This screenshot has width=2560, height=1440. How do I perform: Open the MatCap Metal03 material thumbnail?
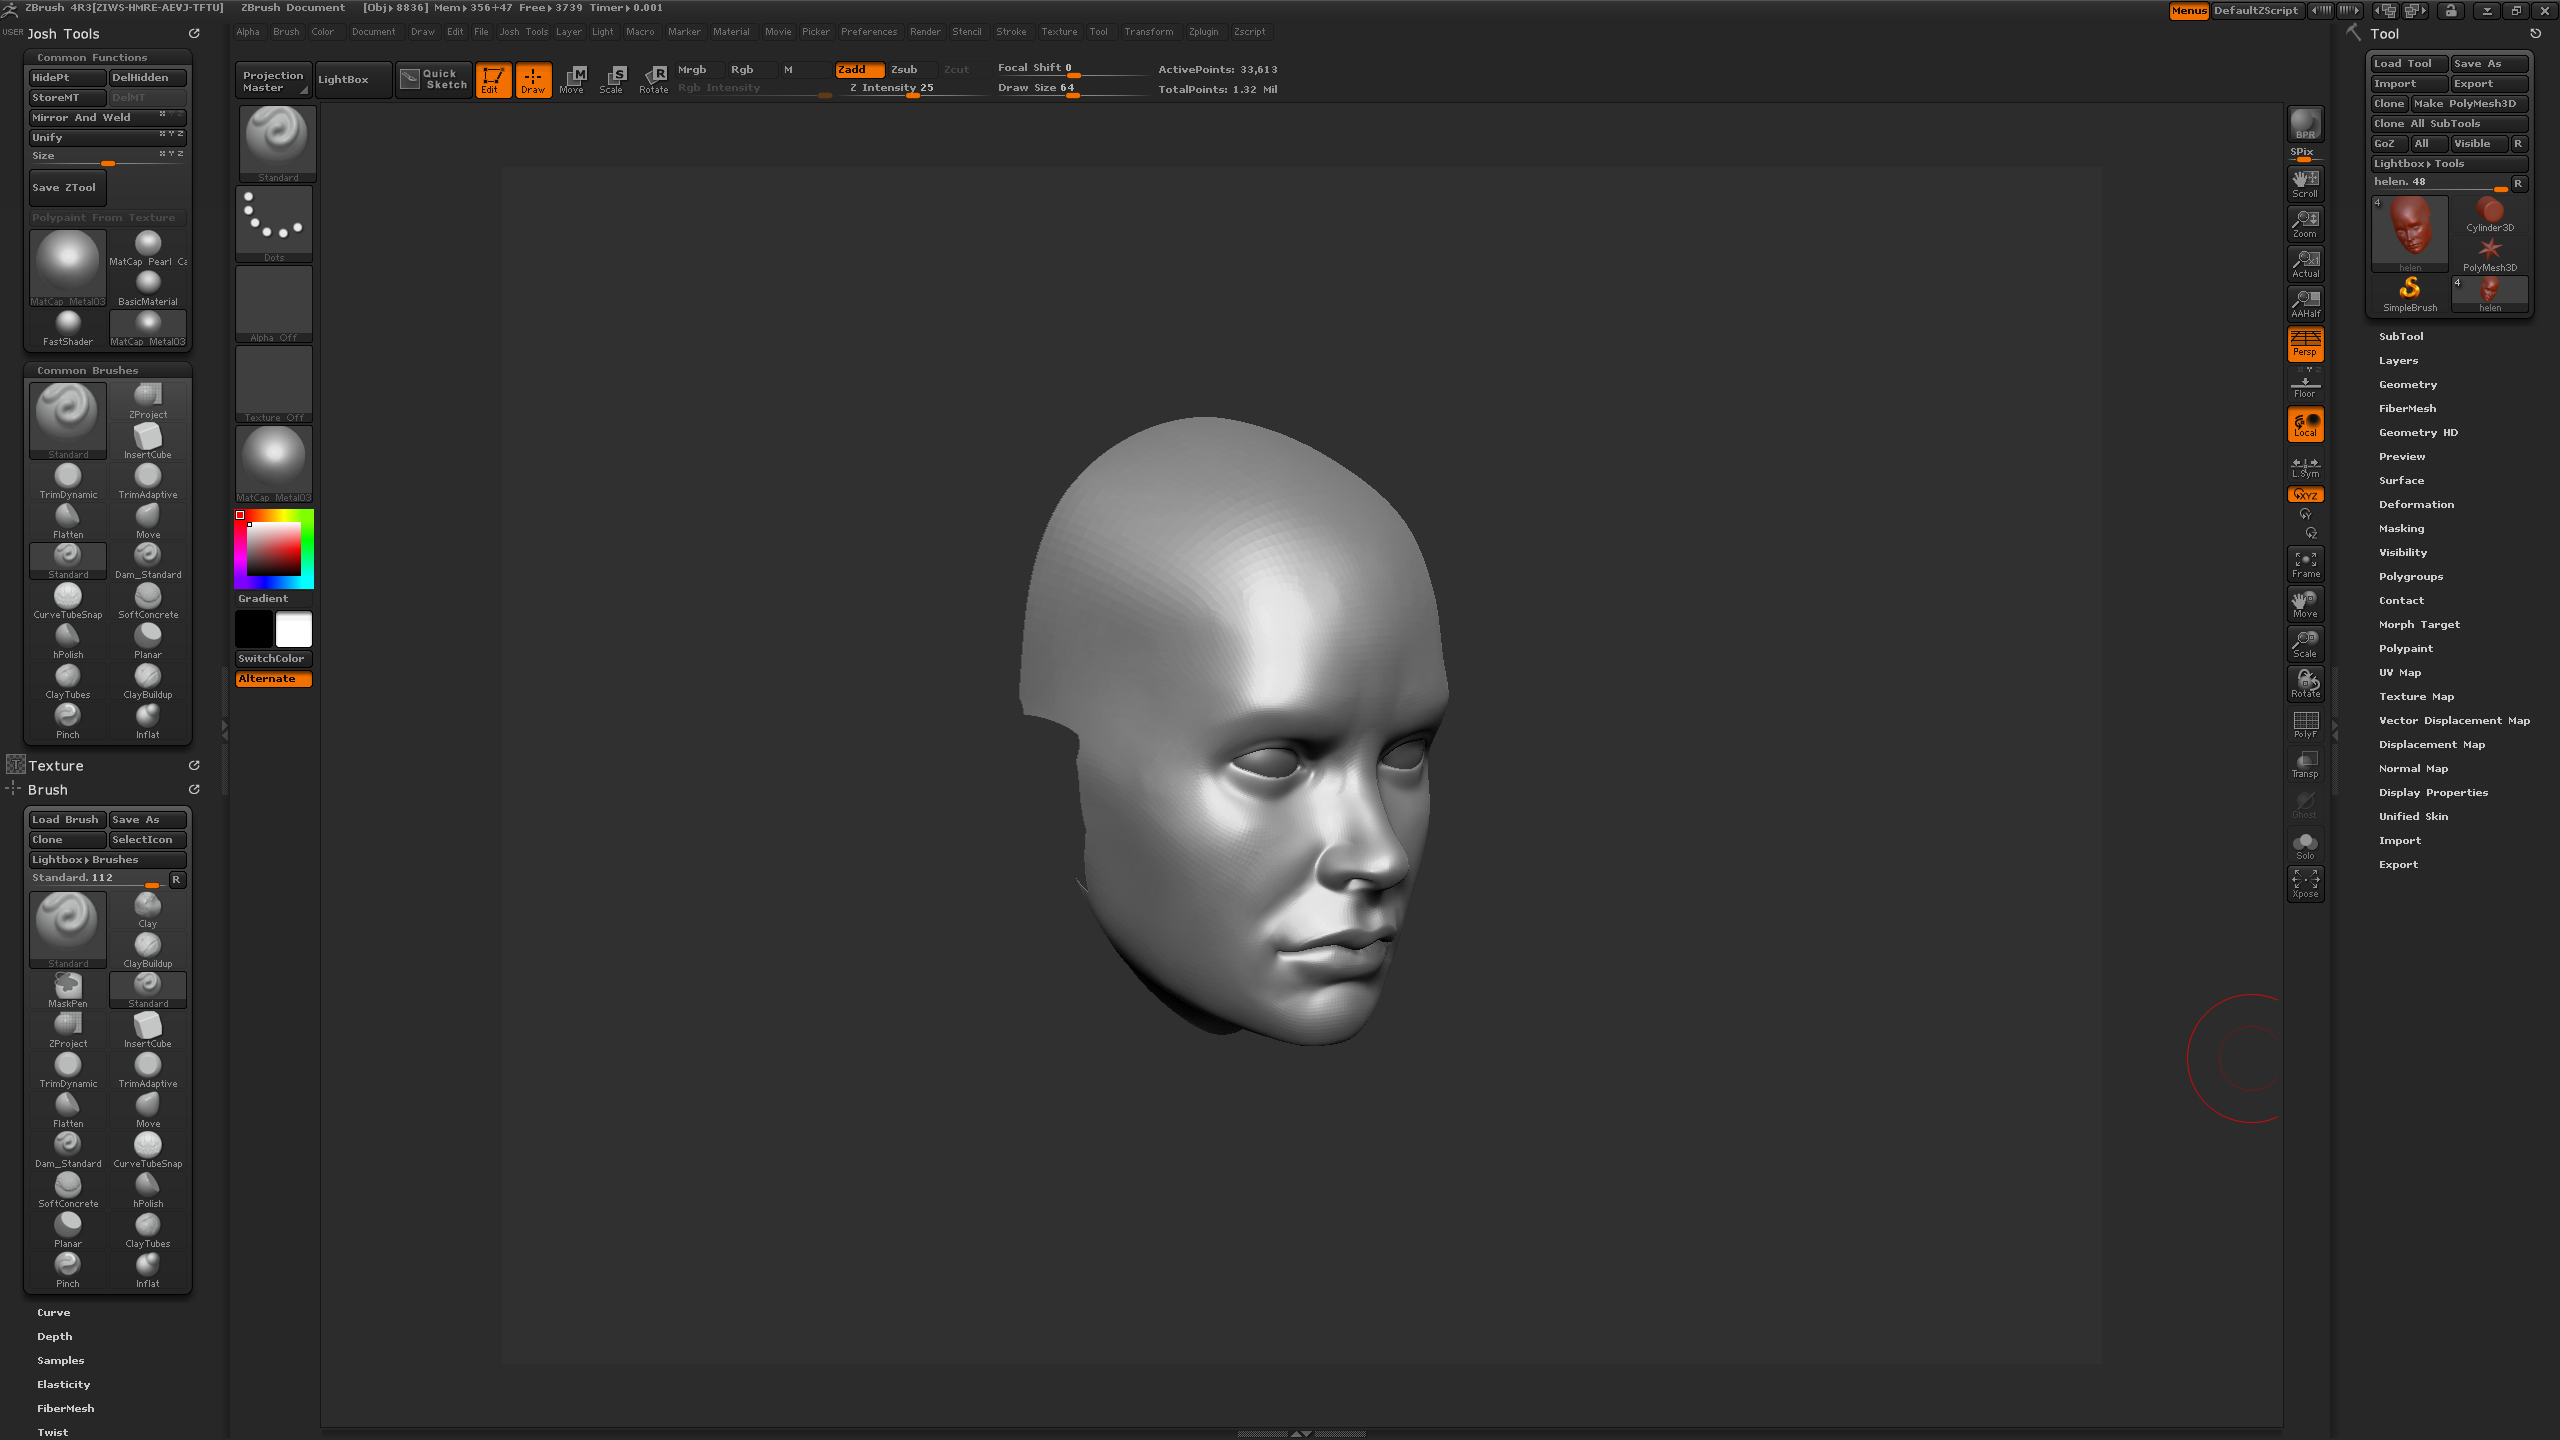(x=274, y=464)
